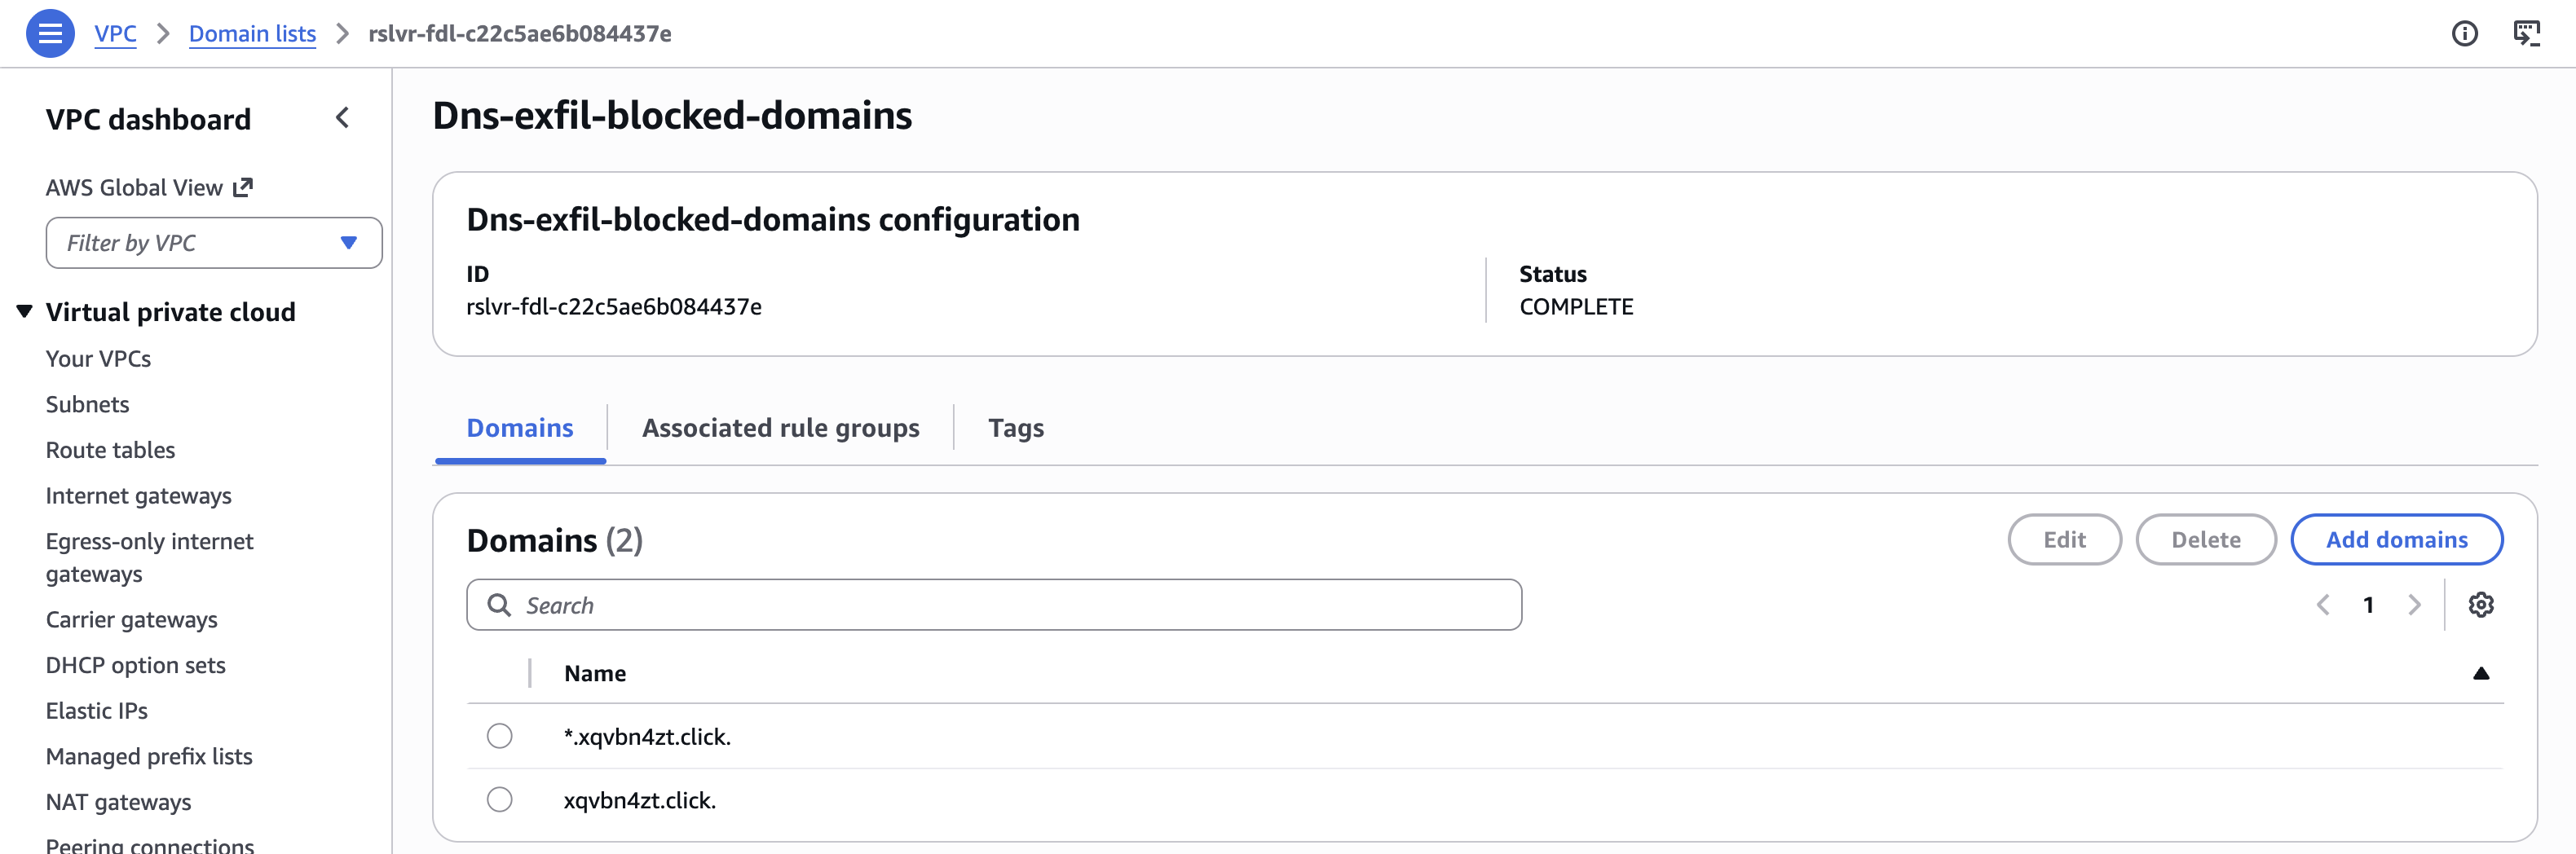Click the VPC breadcrumb link
2576x854 pixels.
pyautogui.click(x=115, y=34)
